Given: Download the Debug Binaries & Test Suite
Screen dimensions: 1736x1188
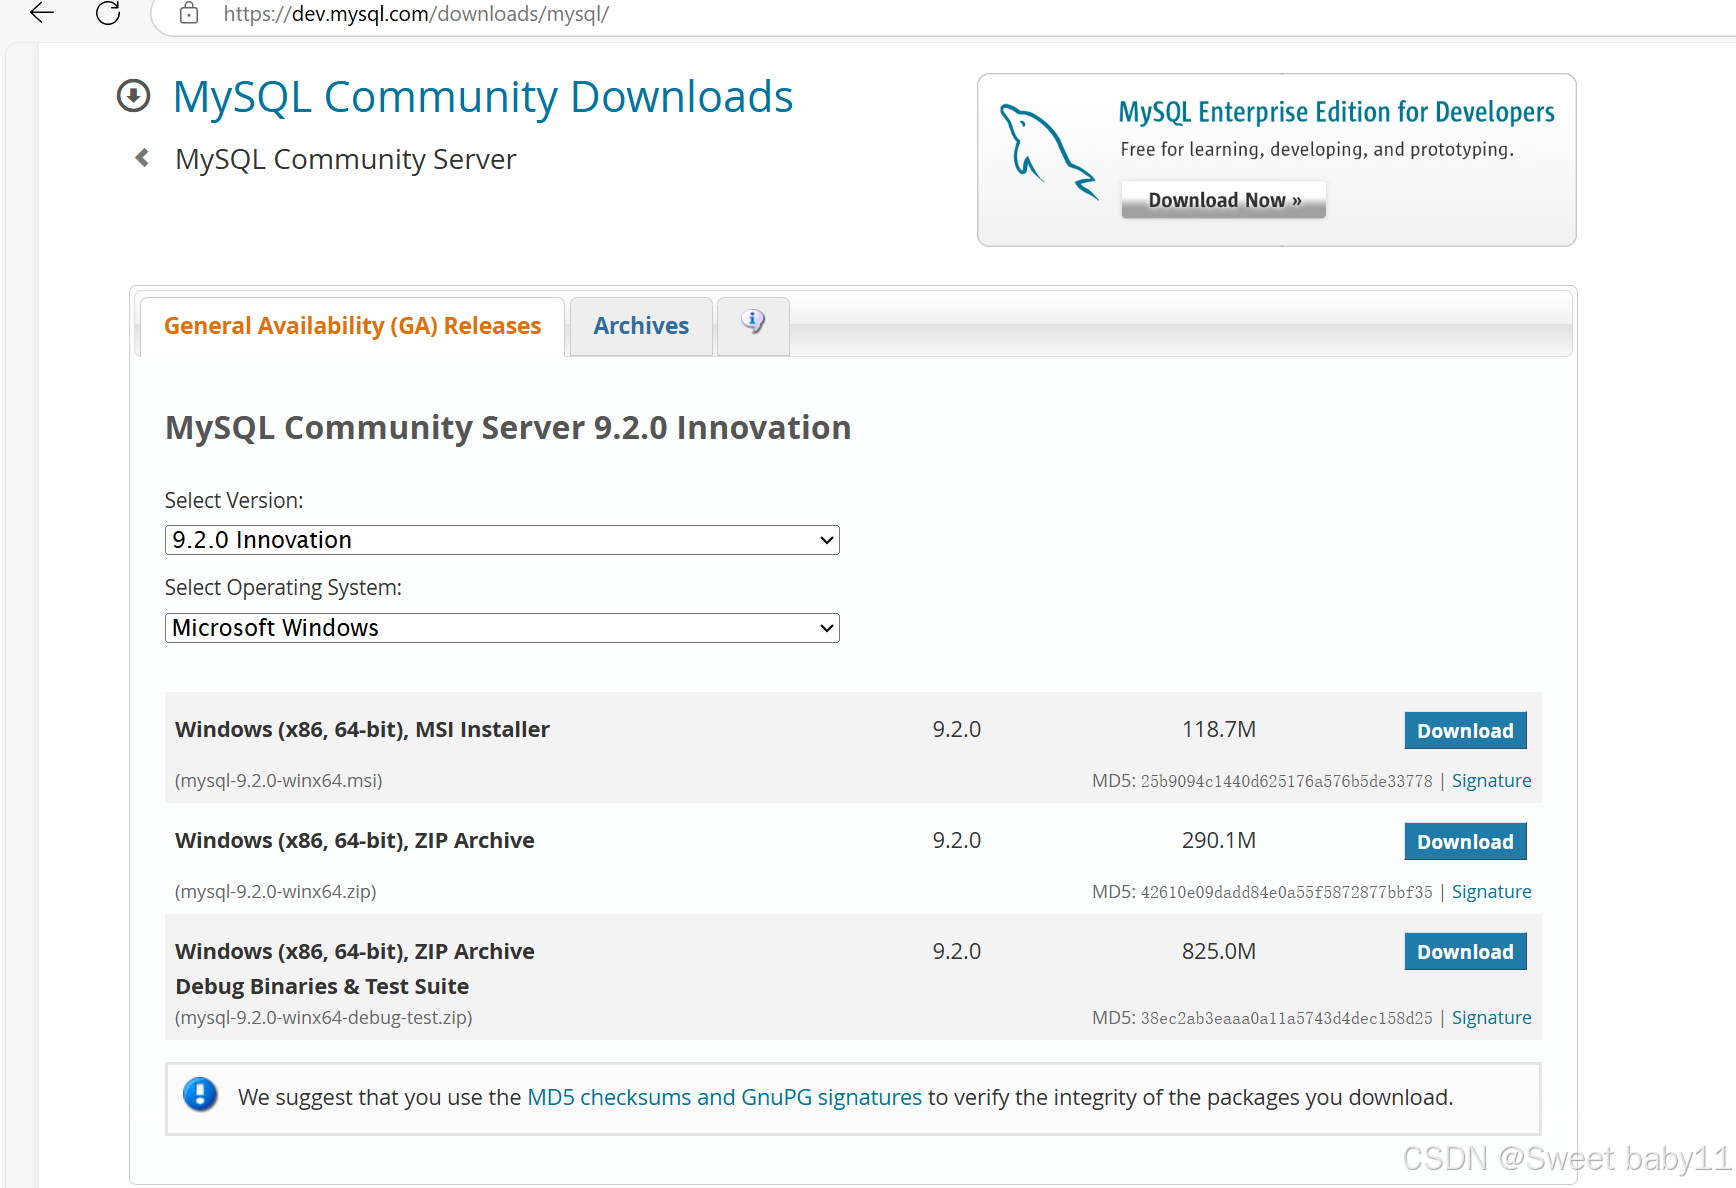Looking at the screenshot, I should pyautogui.click(x=1465, y=952).
